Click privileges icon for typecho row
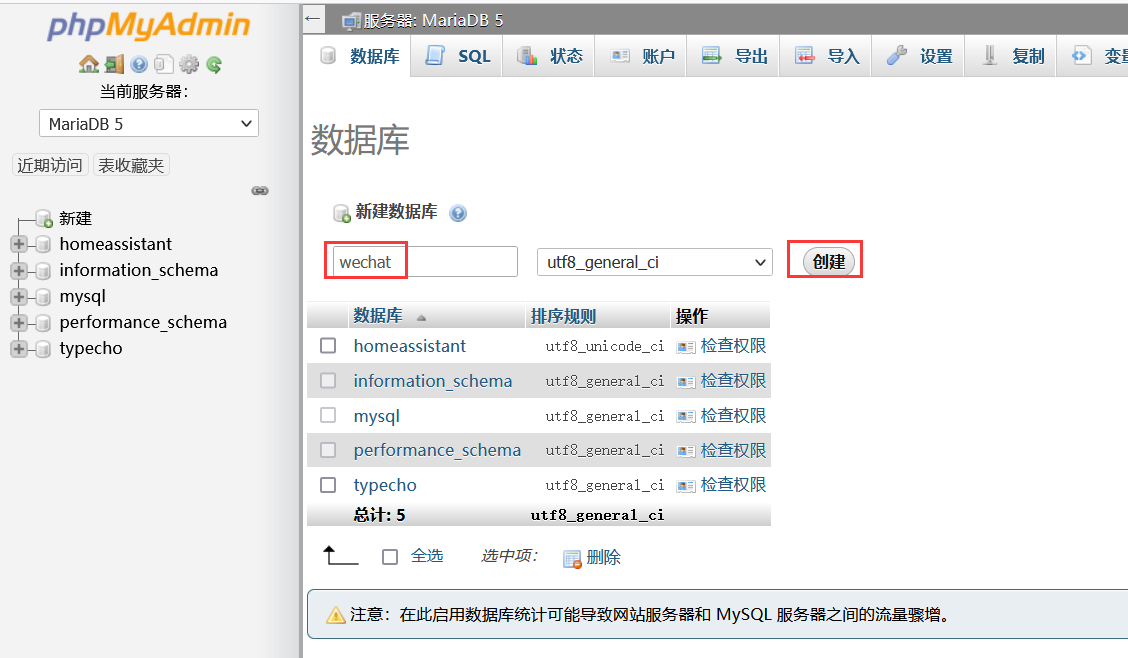 686,486
